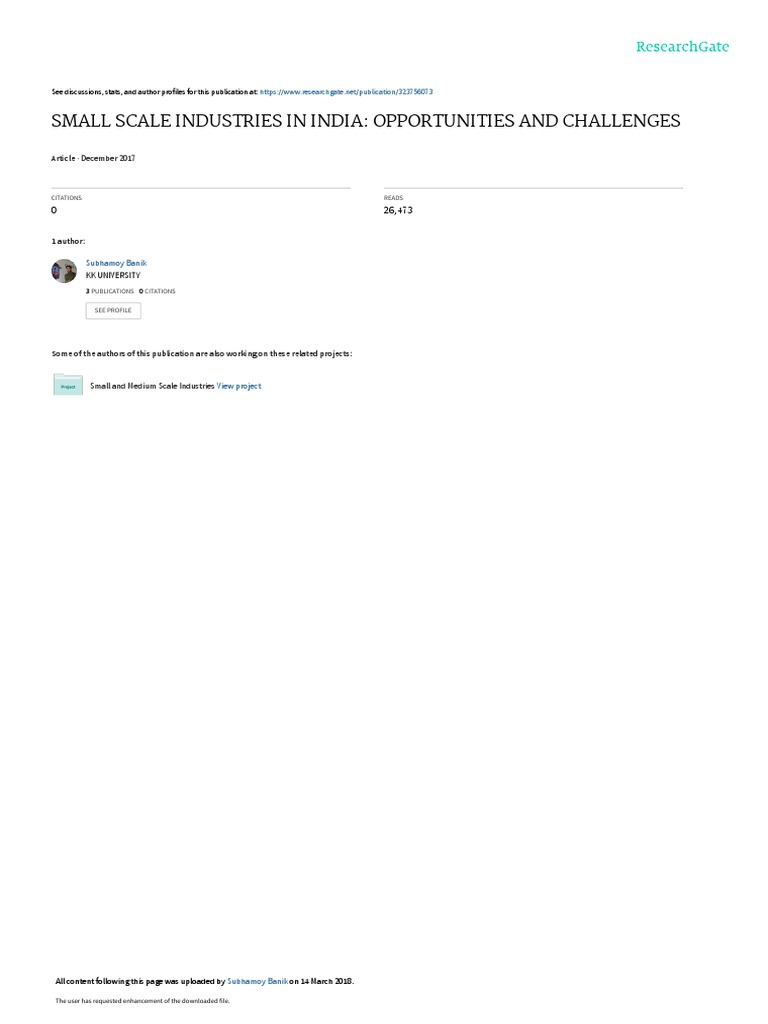Click the uploader name Subhamoy Banik in footer
Viewport: 768px width, 1024px height.
coord(257,981)
